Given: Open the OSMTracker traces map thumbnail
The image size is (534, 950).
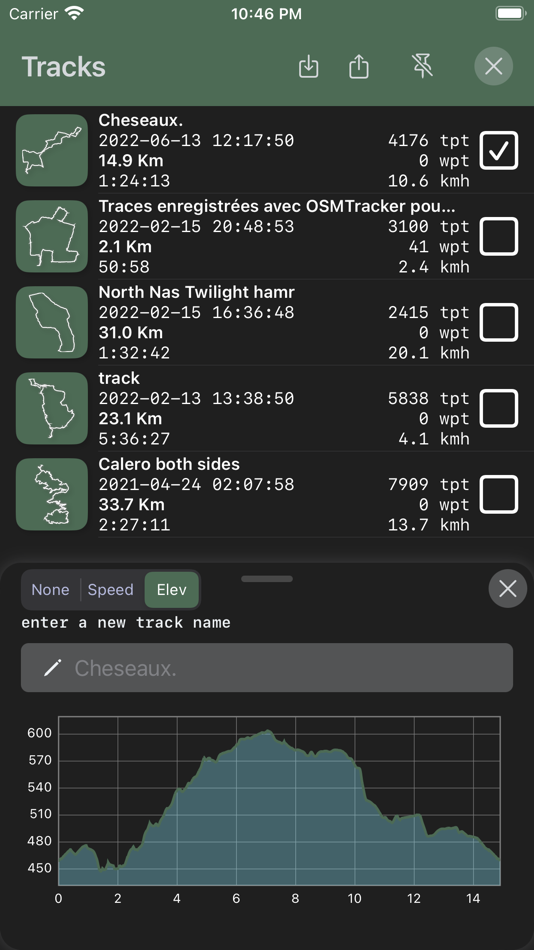Looking at the screenshot, I should [52, 236].
